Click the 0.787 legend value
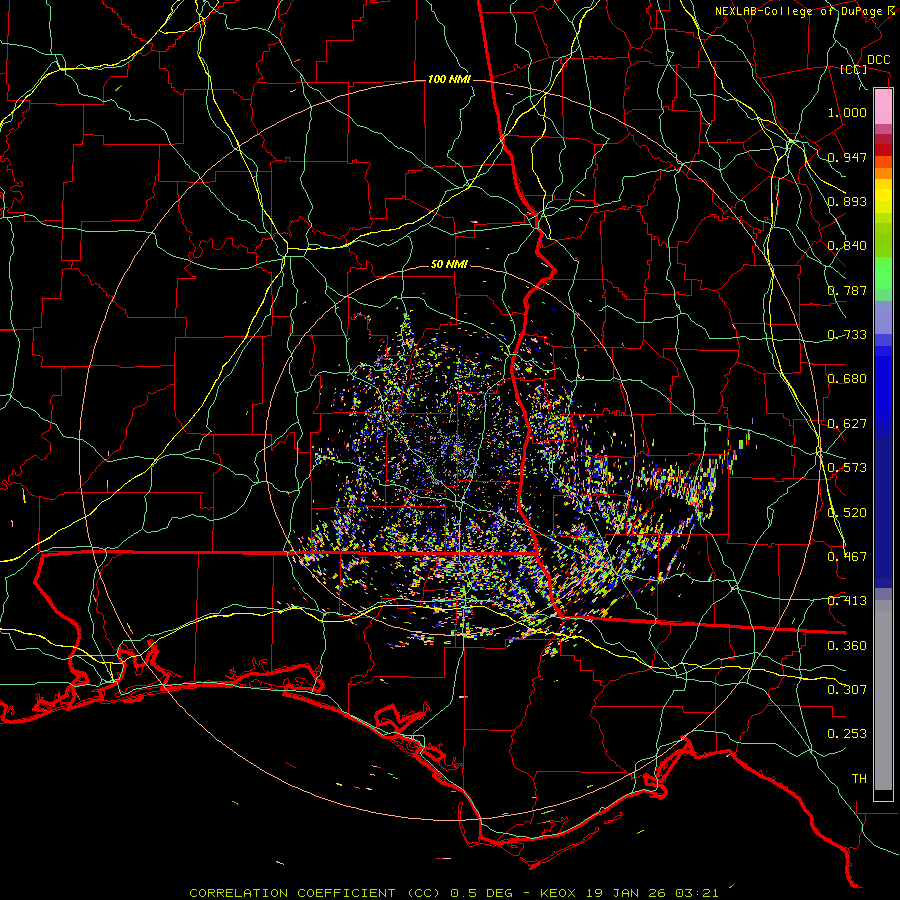Viewport: 900px width, 900px height. [847, 290]
